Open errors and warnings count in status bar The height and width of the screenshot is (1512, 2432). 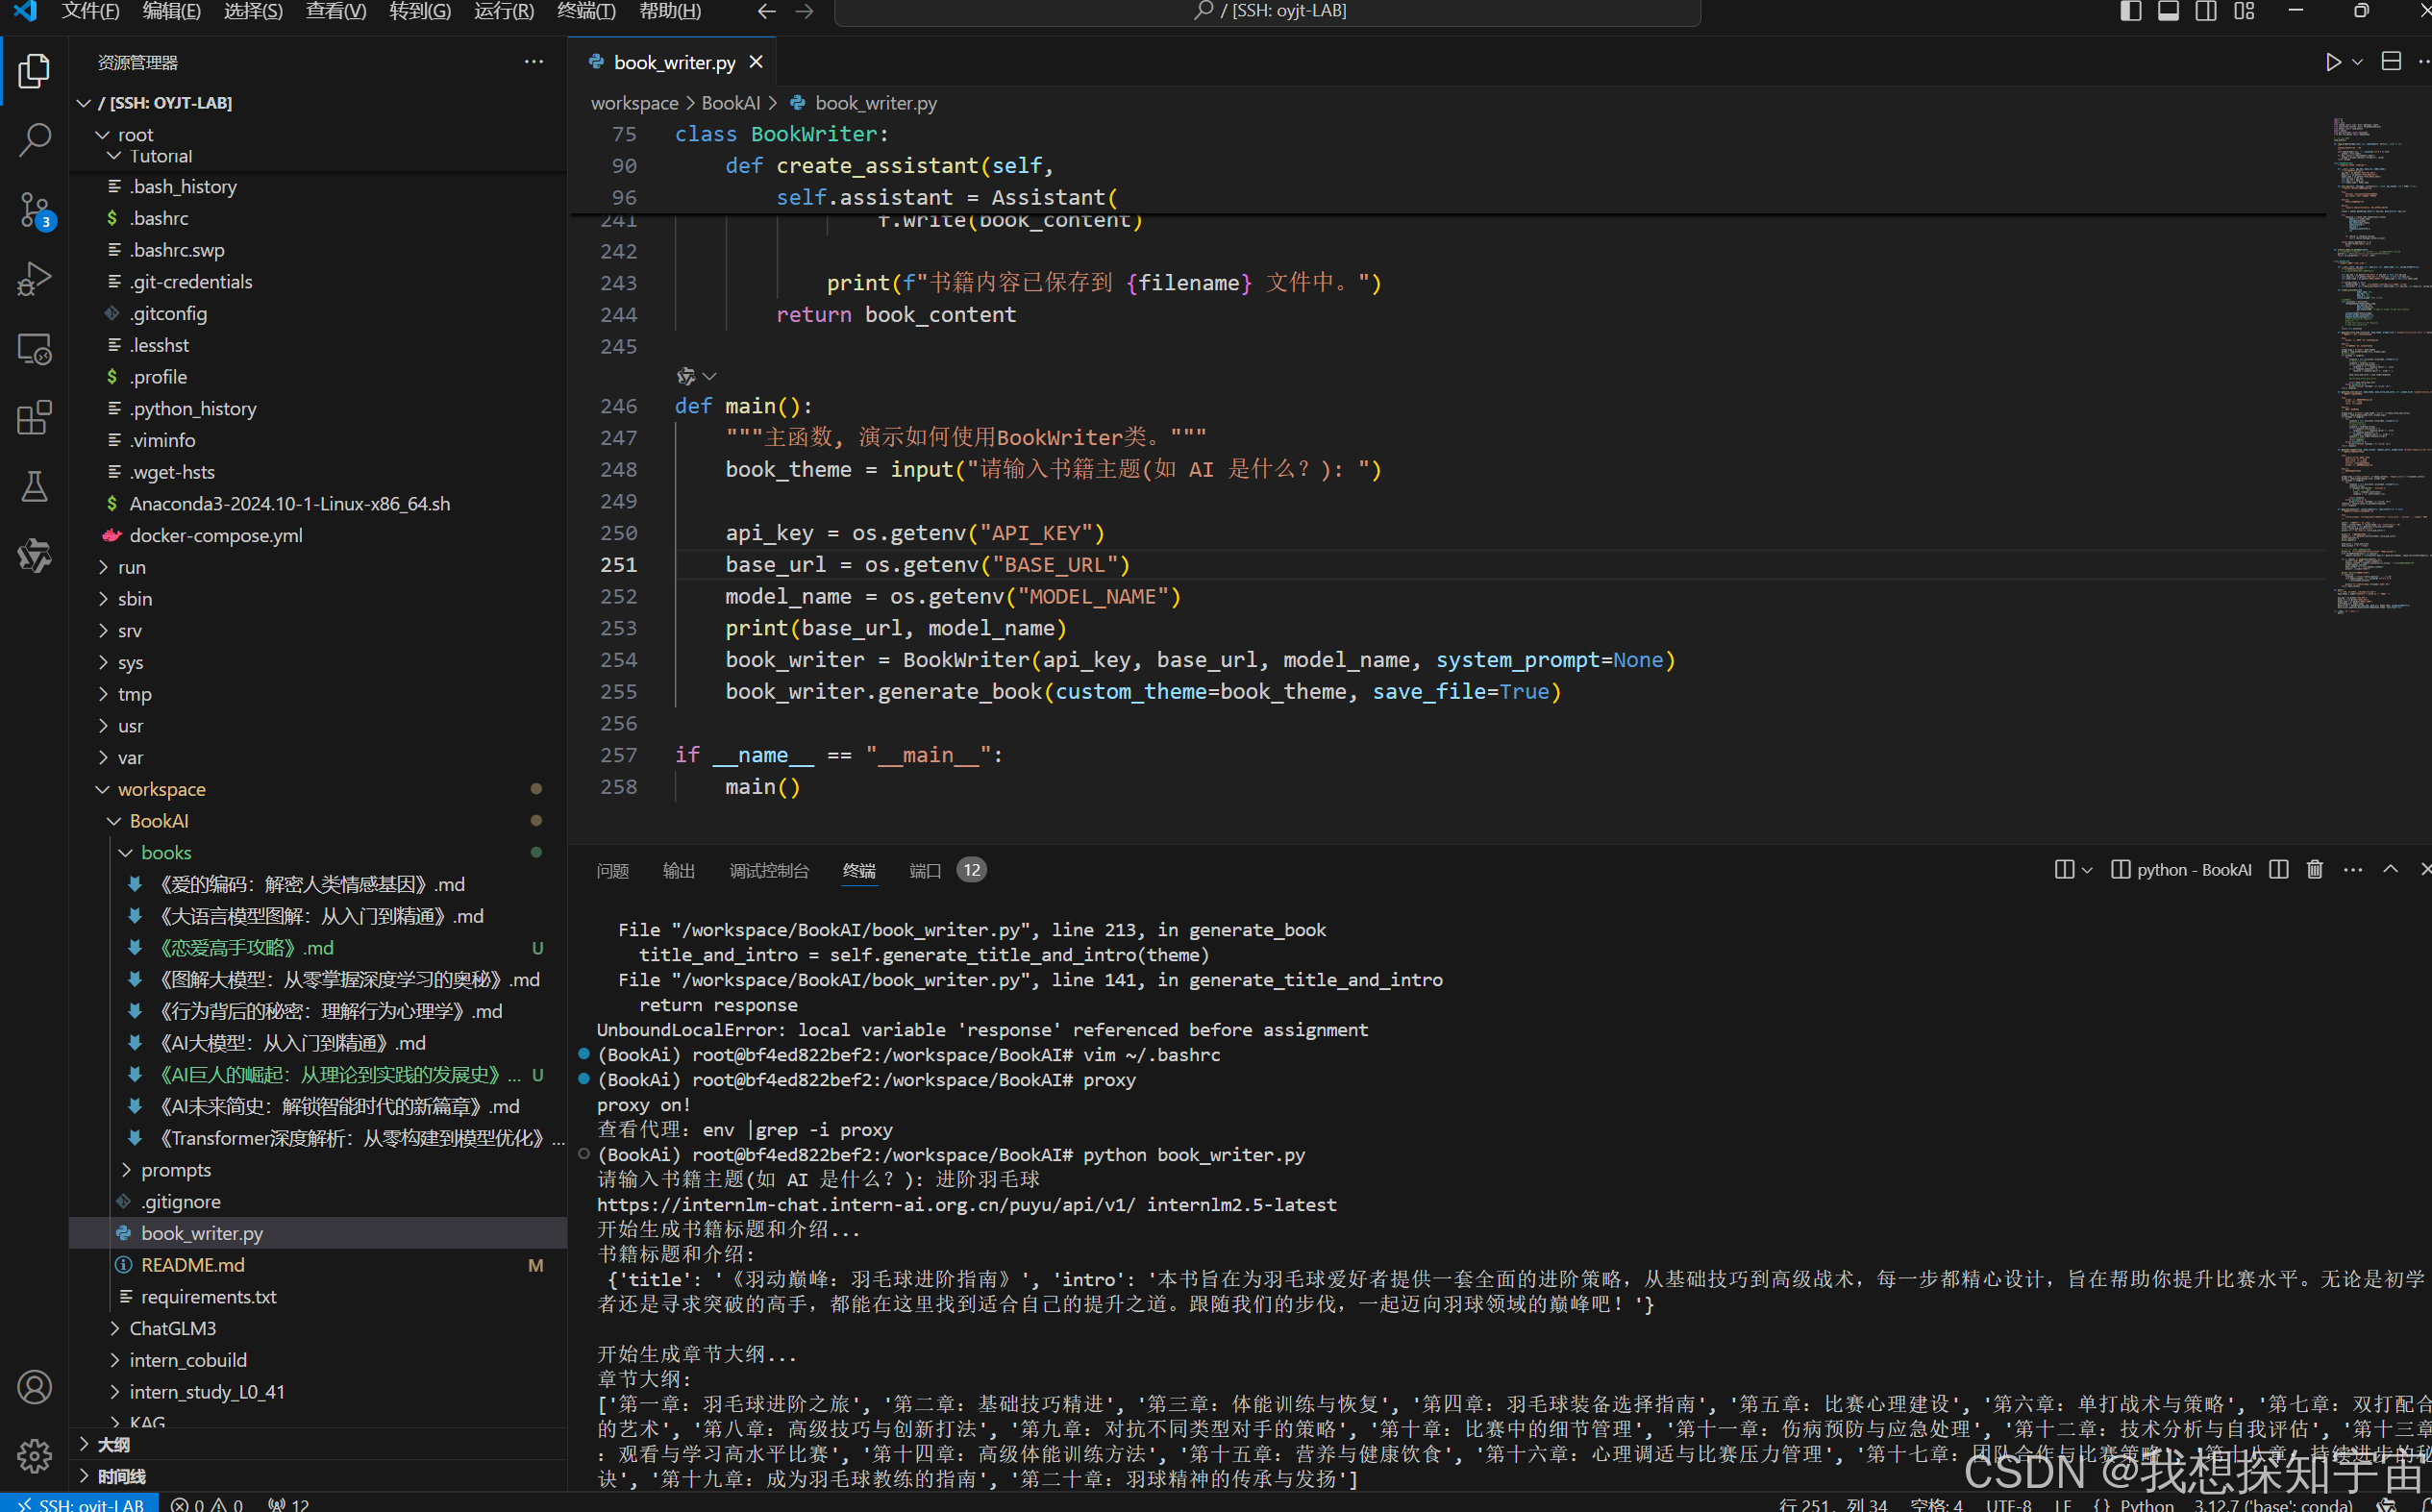pyautogui.click(x=207, y=1503)
